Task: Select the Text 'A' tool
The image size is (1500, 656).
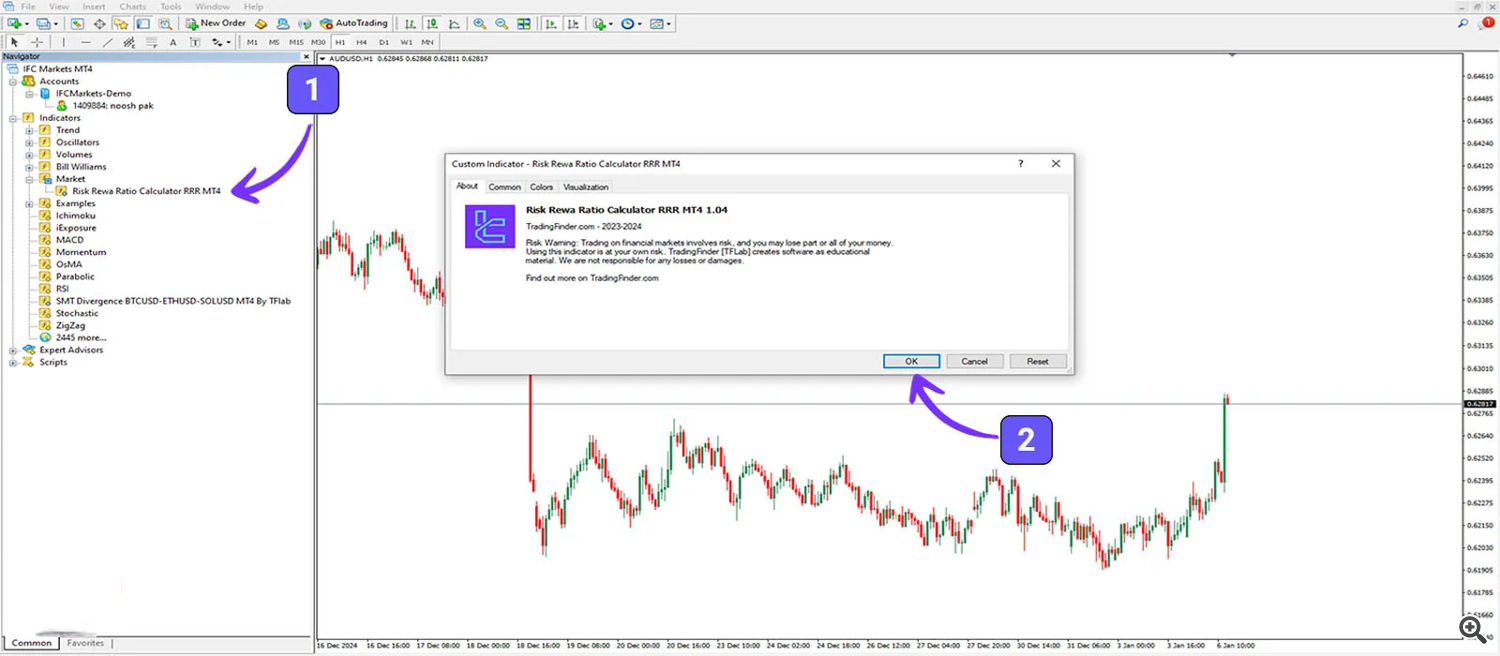Action: pos(173,42)
